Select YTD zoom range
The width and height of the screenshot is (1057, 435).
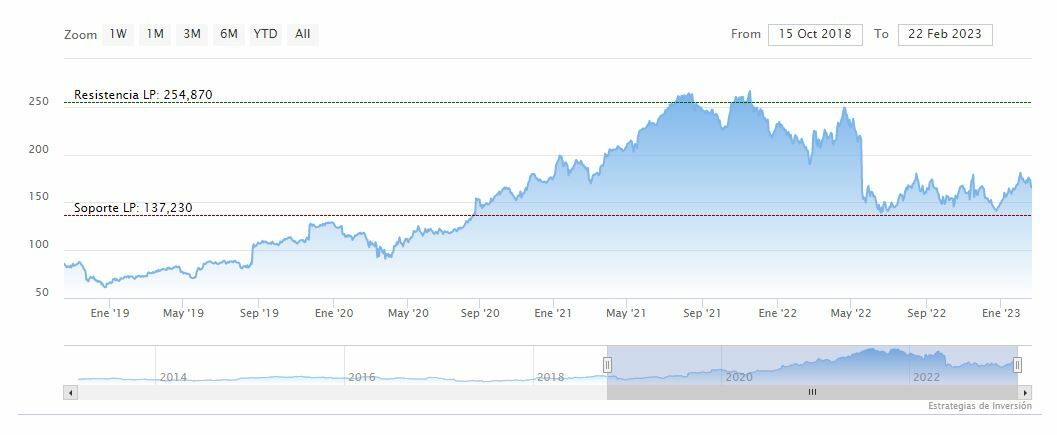[x=265, y=34]
